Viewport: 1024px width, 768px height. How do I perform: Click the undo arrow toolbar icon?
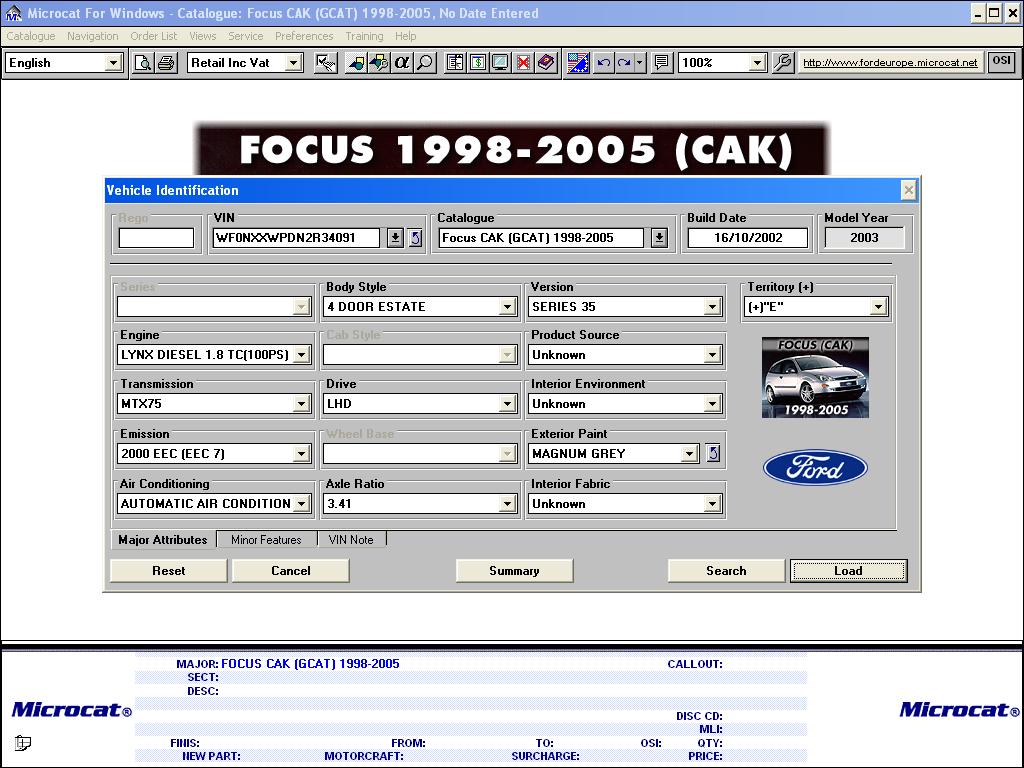[603, 62]
